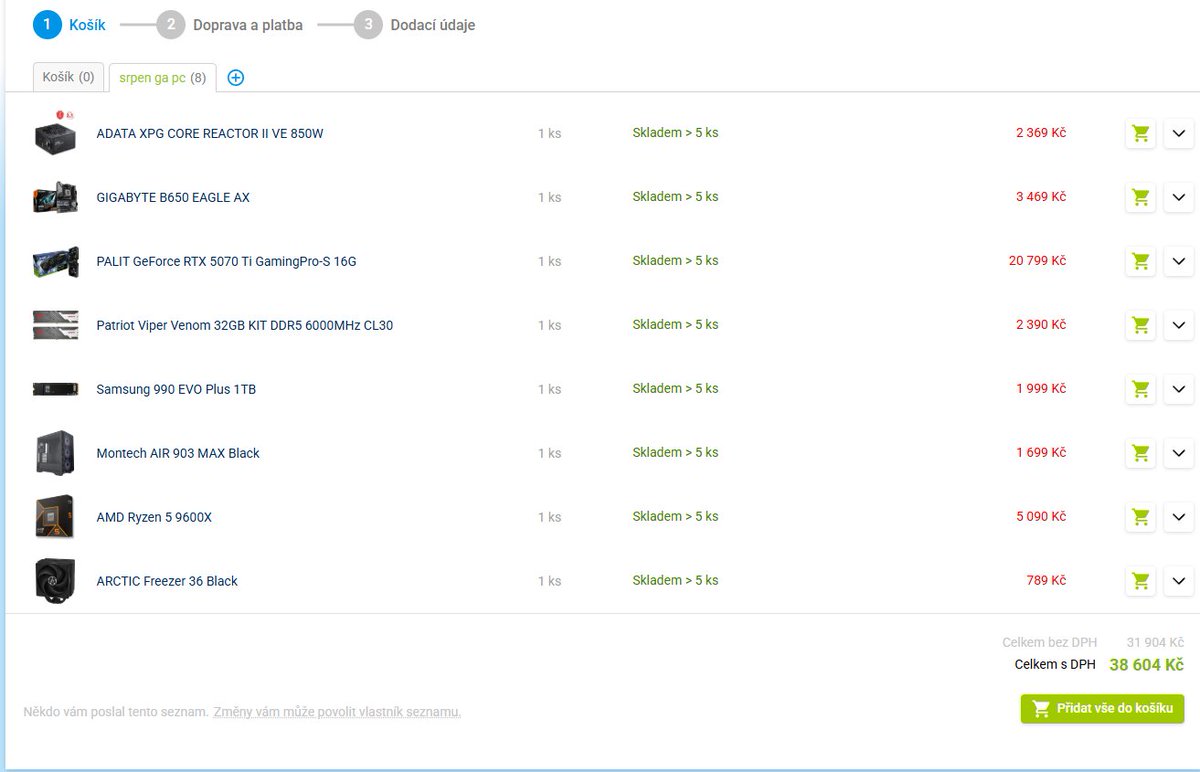This screenshot has height=772, width=1200.
Task: Click the Samsung SSD thumbnail
Action: [55, 389]
